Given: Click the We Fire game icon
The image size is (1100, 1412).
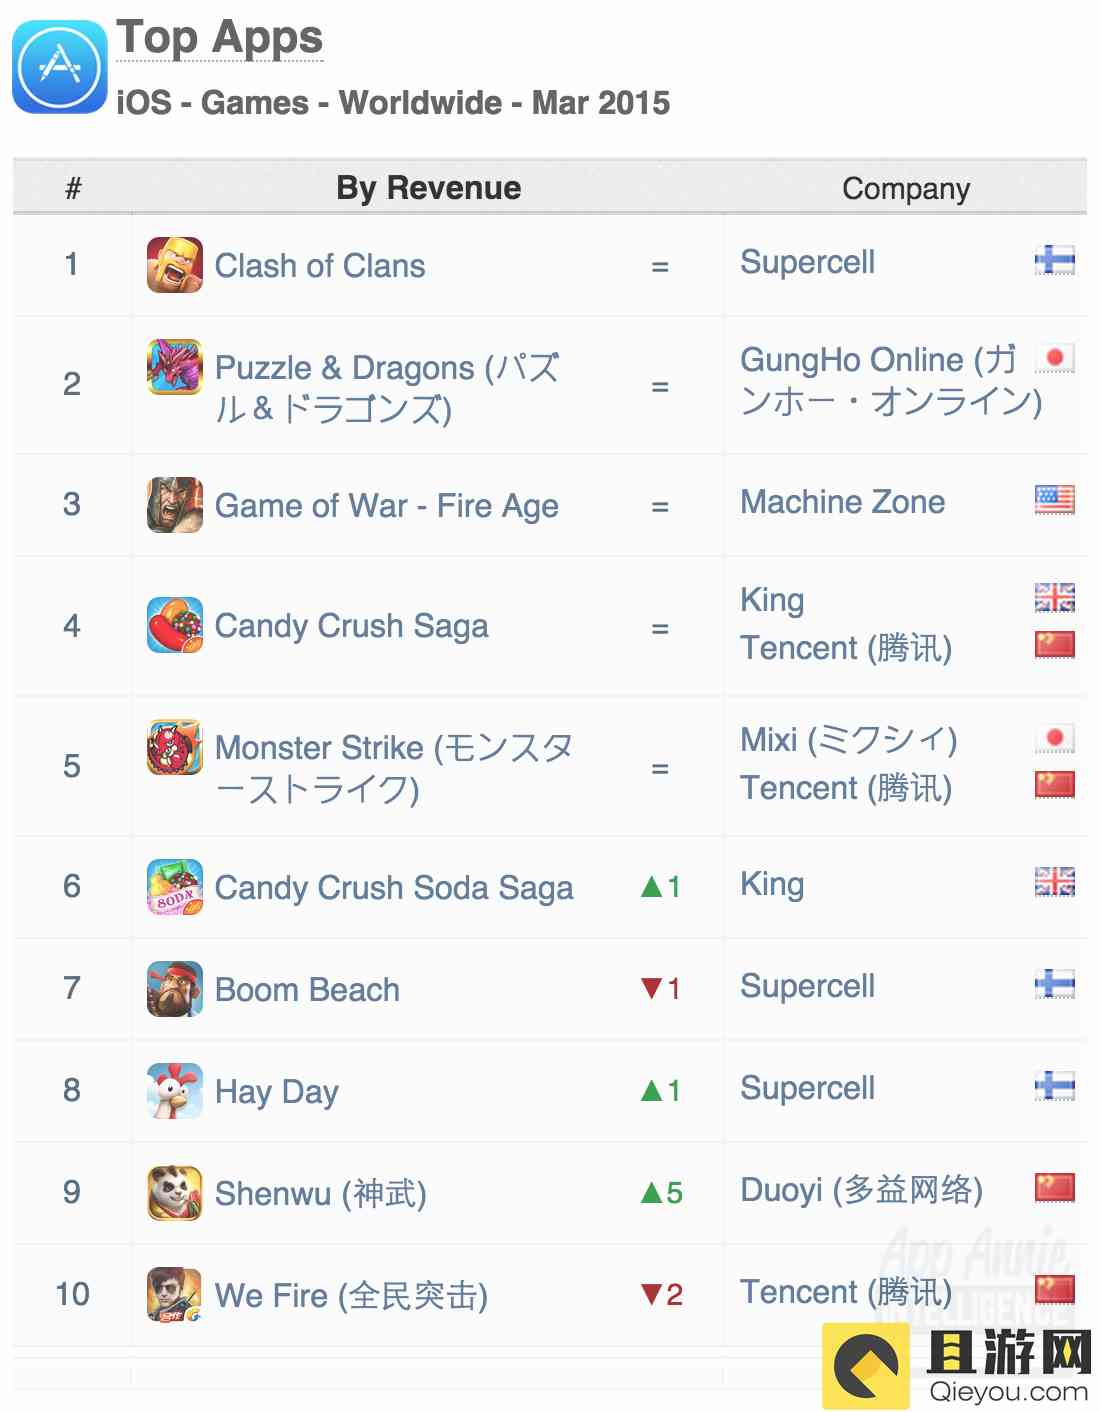Looking at the screenshot, I should [175, 1295].
